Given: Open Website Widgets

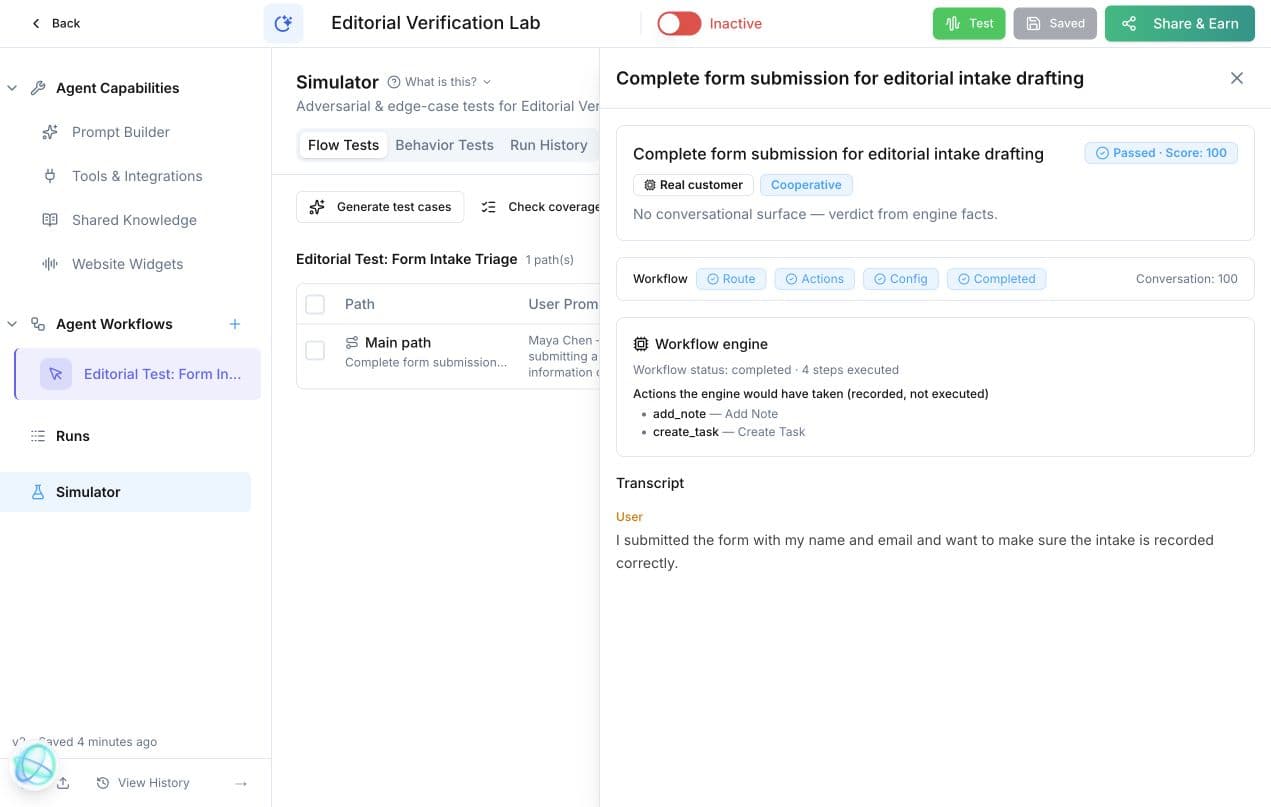Looking at the screenshot, I should click(x=127, y=264).
